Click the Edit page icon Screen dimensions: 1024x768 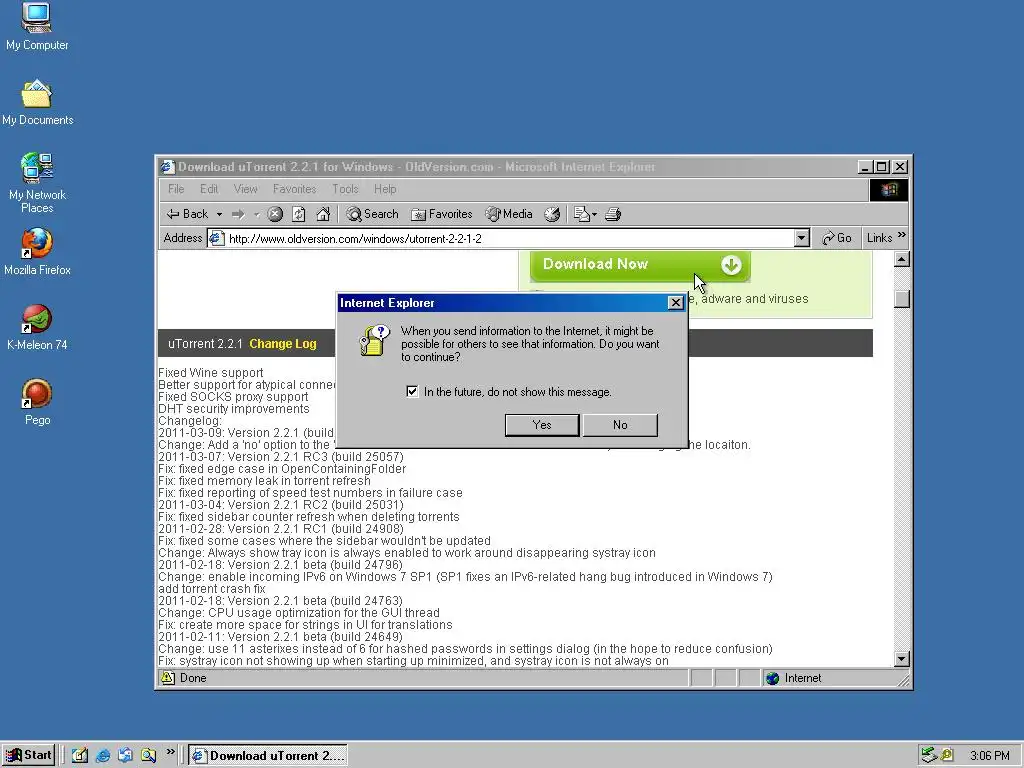581,214
